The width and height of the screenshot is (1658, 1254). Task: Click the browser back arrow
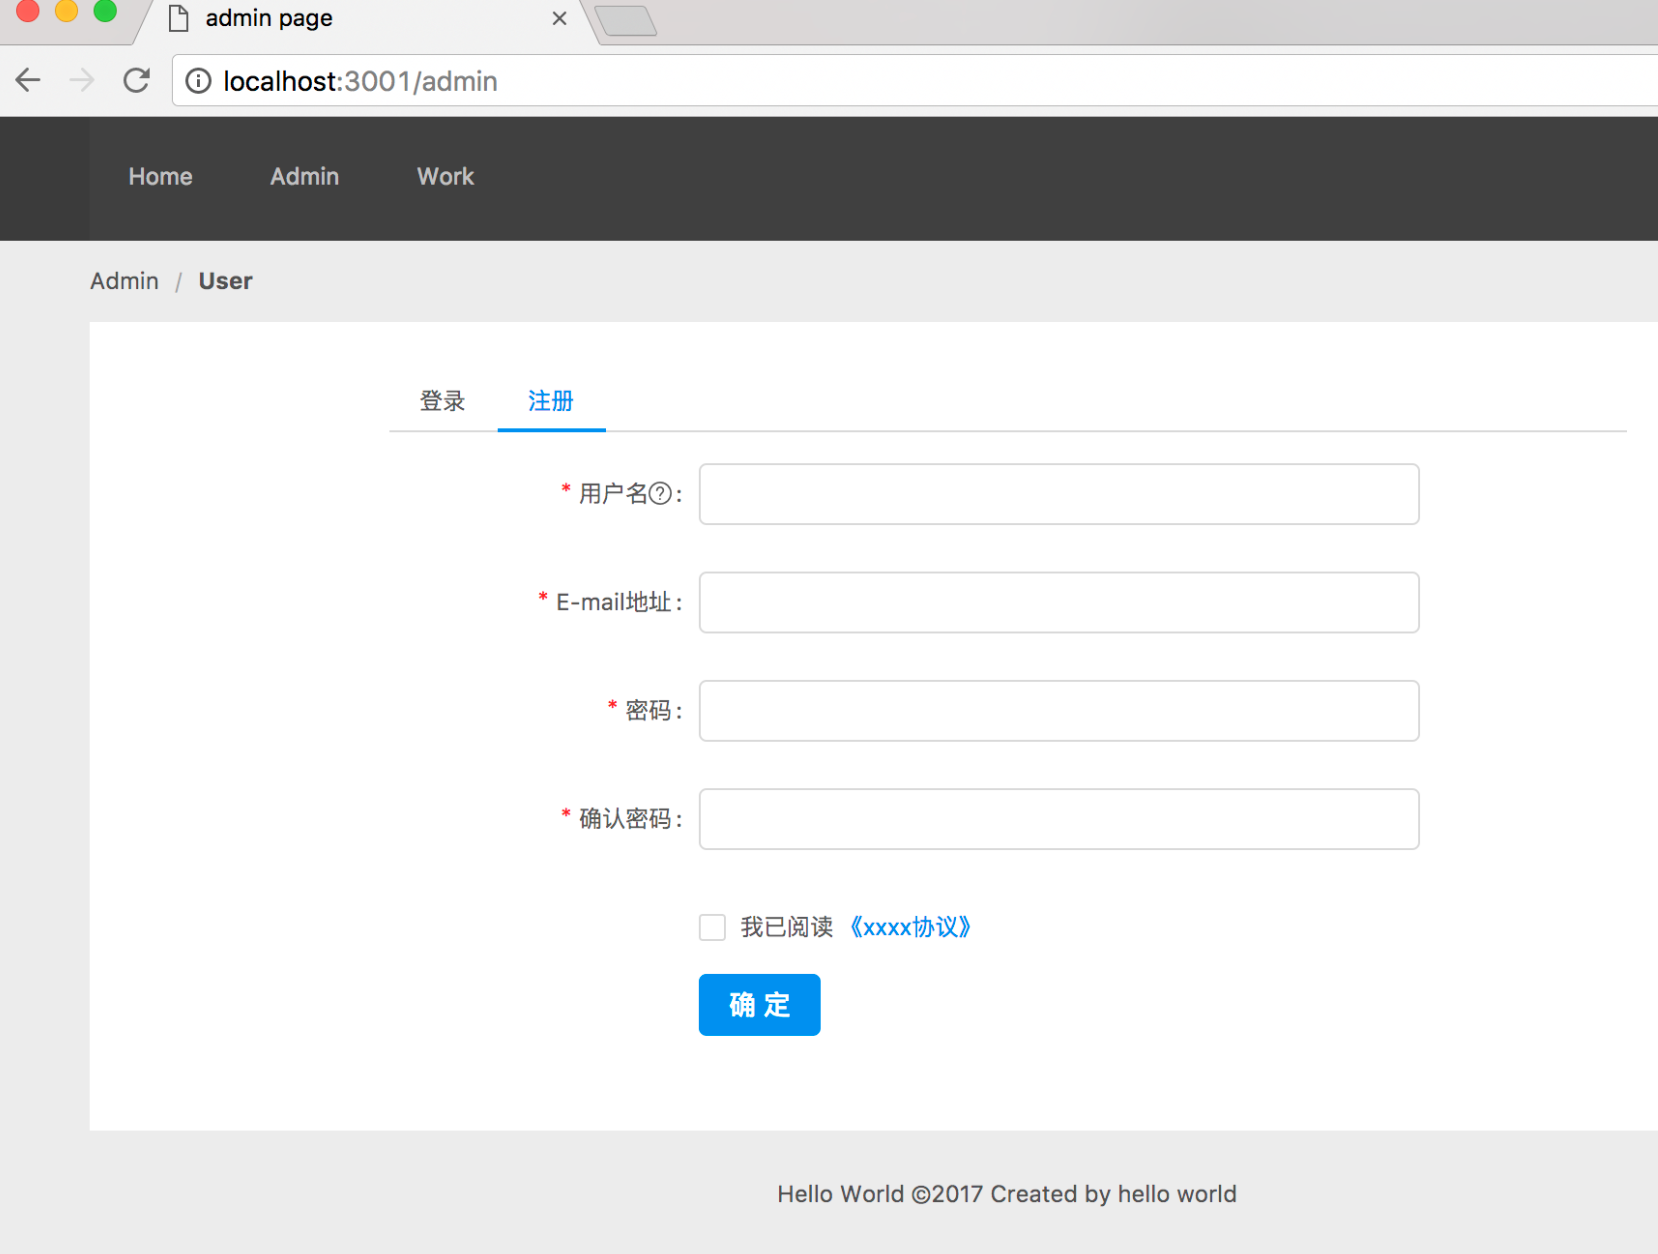28,80
